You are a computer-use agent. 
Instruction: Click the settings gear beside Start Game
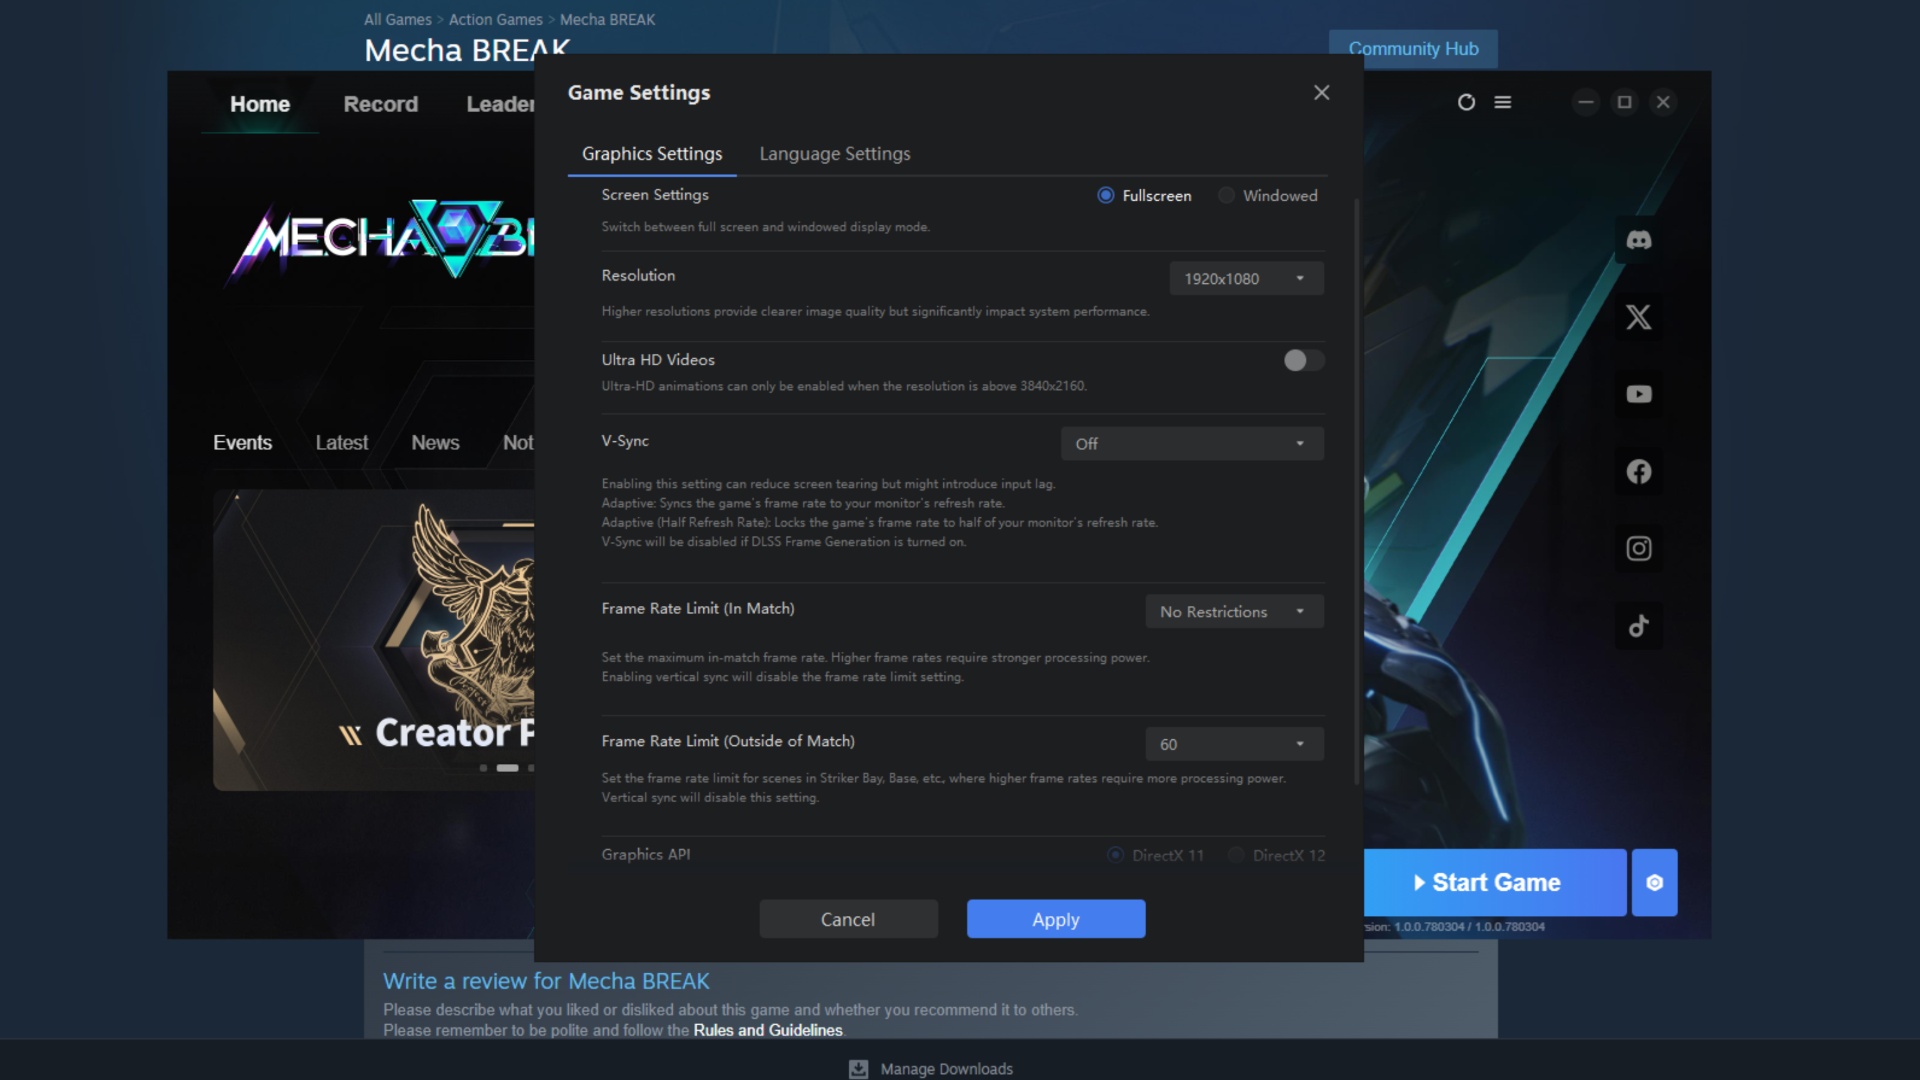(x=1654, y=882)
